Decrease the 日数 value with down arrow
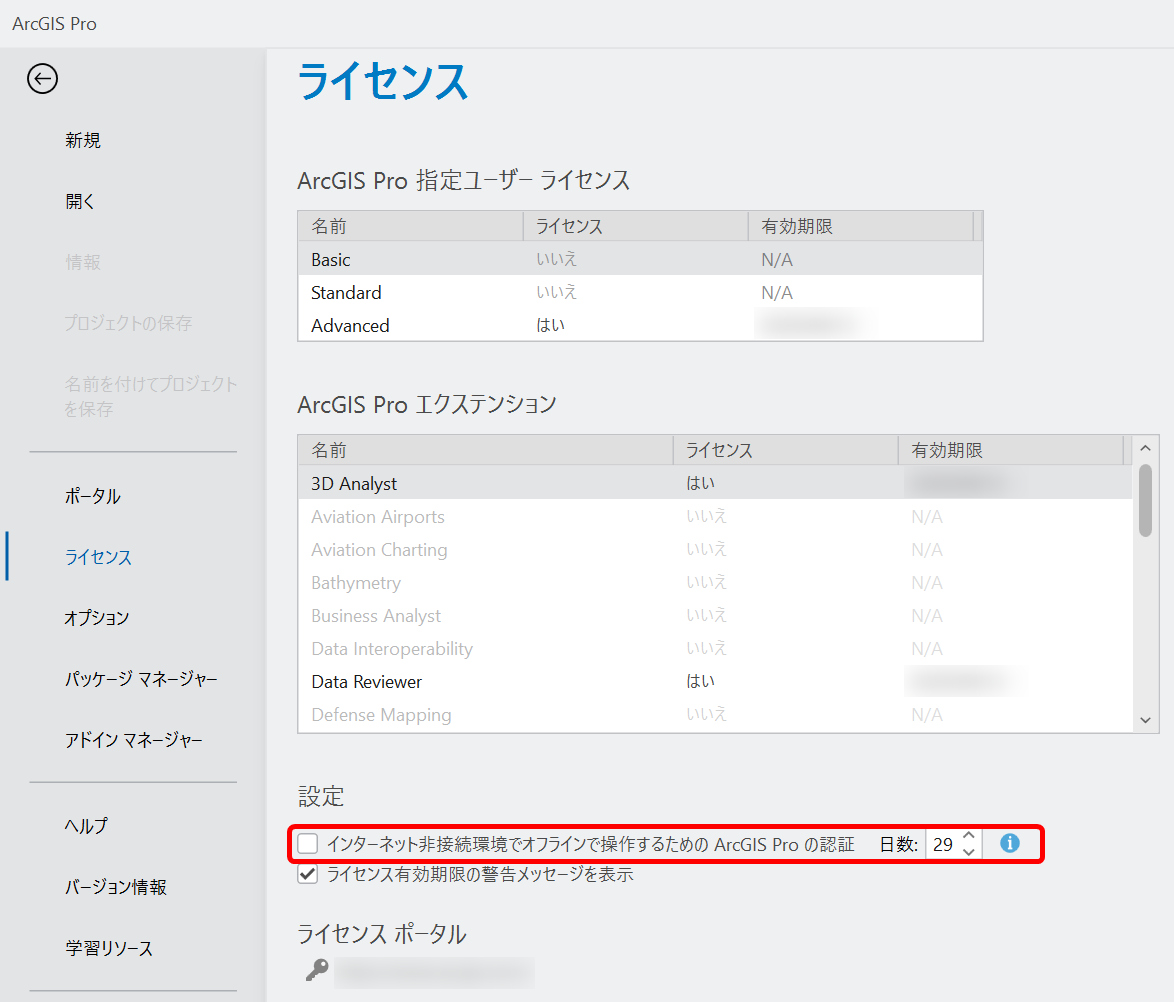Viewport: 1174px width, 1002px height. point(968,852)
